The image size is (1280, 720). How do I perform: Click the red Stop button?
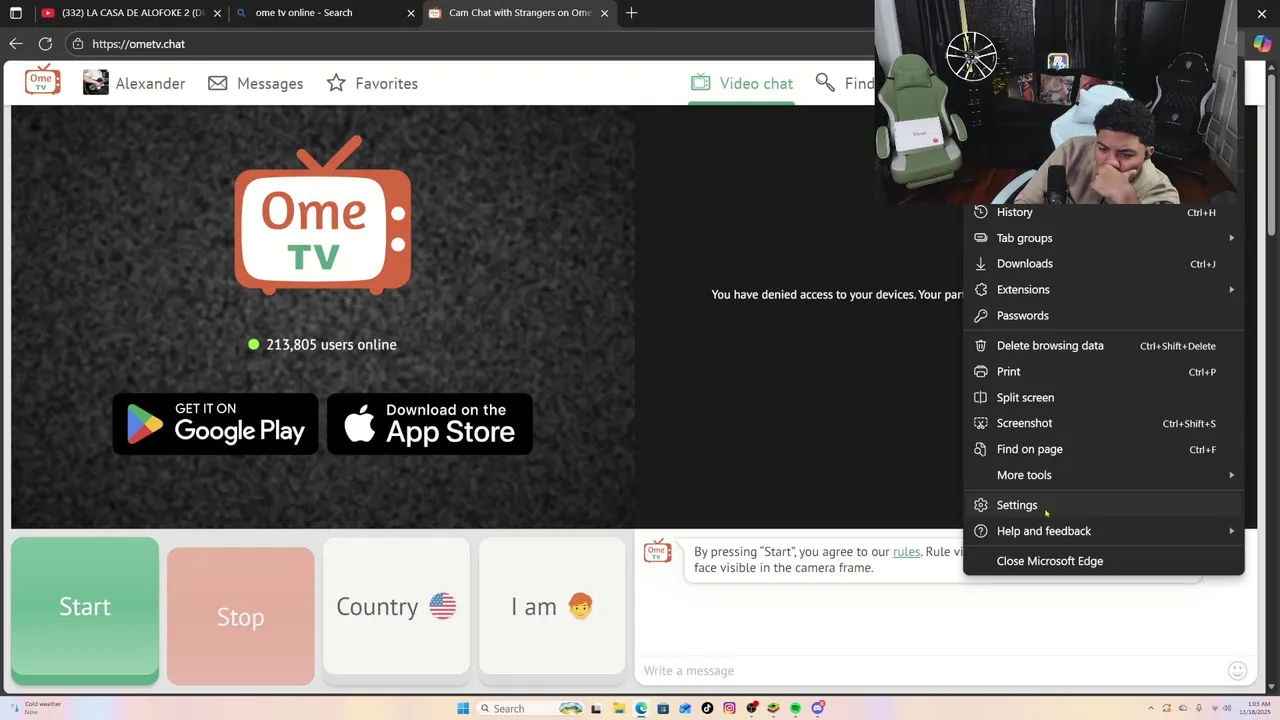click(x=240, y=617)
